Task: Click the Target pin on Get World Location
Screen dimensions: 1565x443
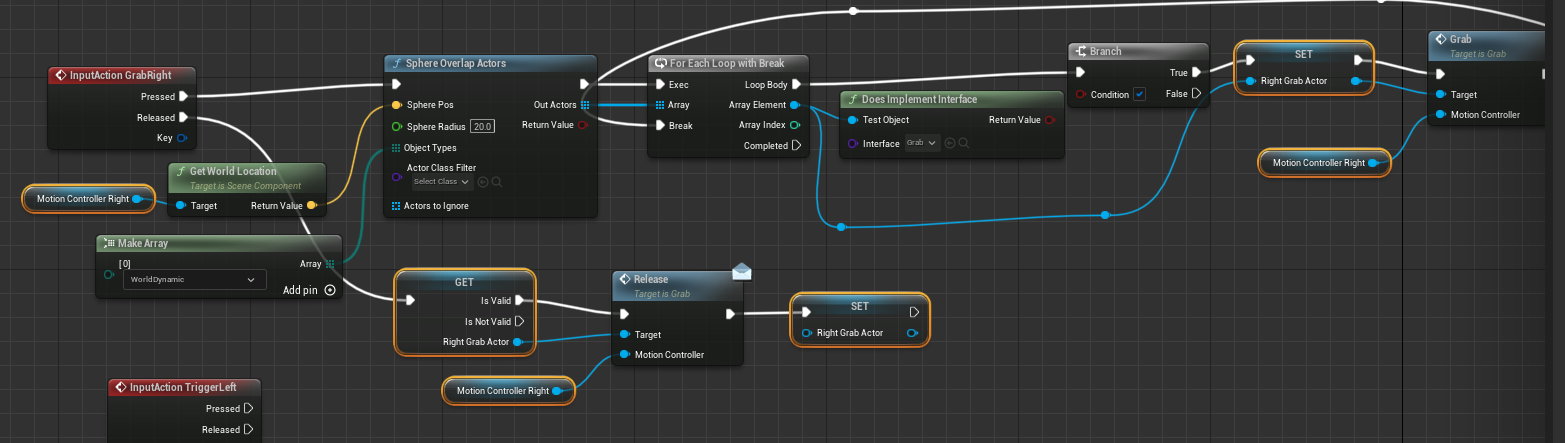Action: click(x=180, y=206)
